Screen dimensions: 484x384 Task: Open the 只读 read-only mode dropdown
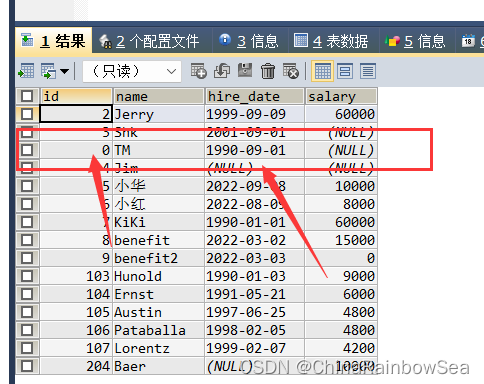click(x=132, y=71)
